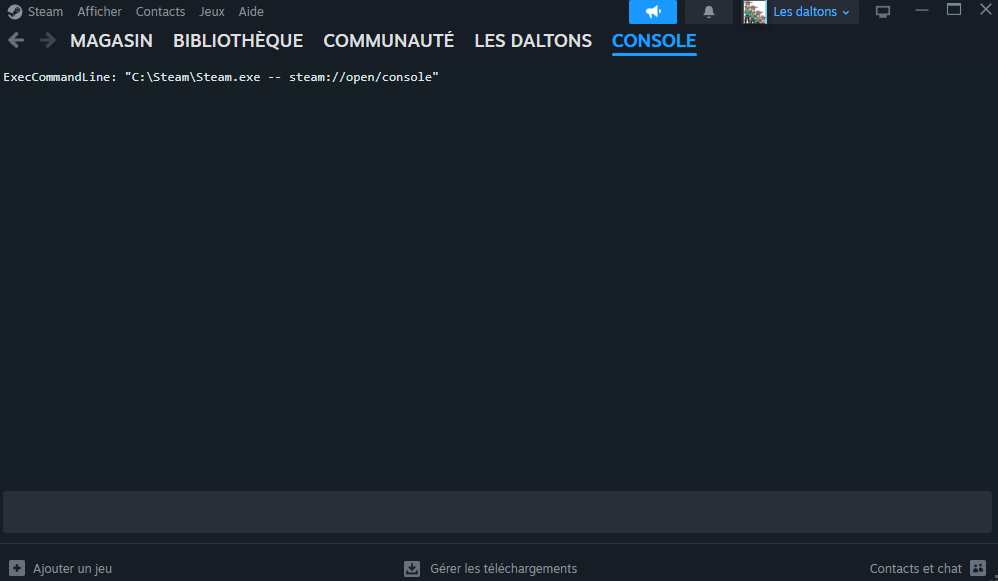The image size is (998, 581).
Task: Open the Jeux menu
Action: click(212, 11)
